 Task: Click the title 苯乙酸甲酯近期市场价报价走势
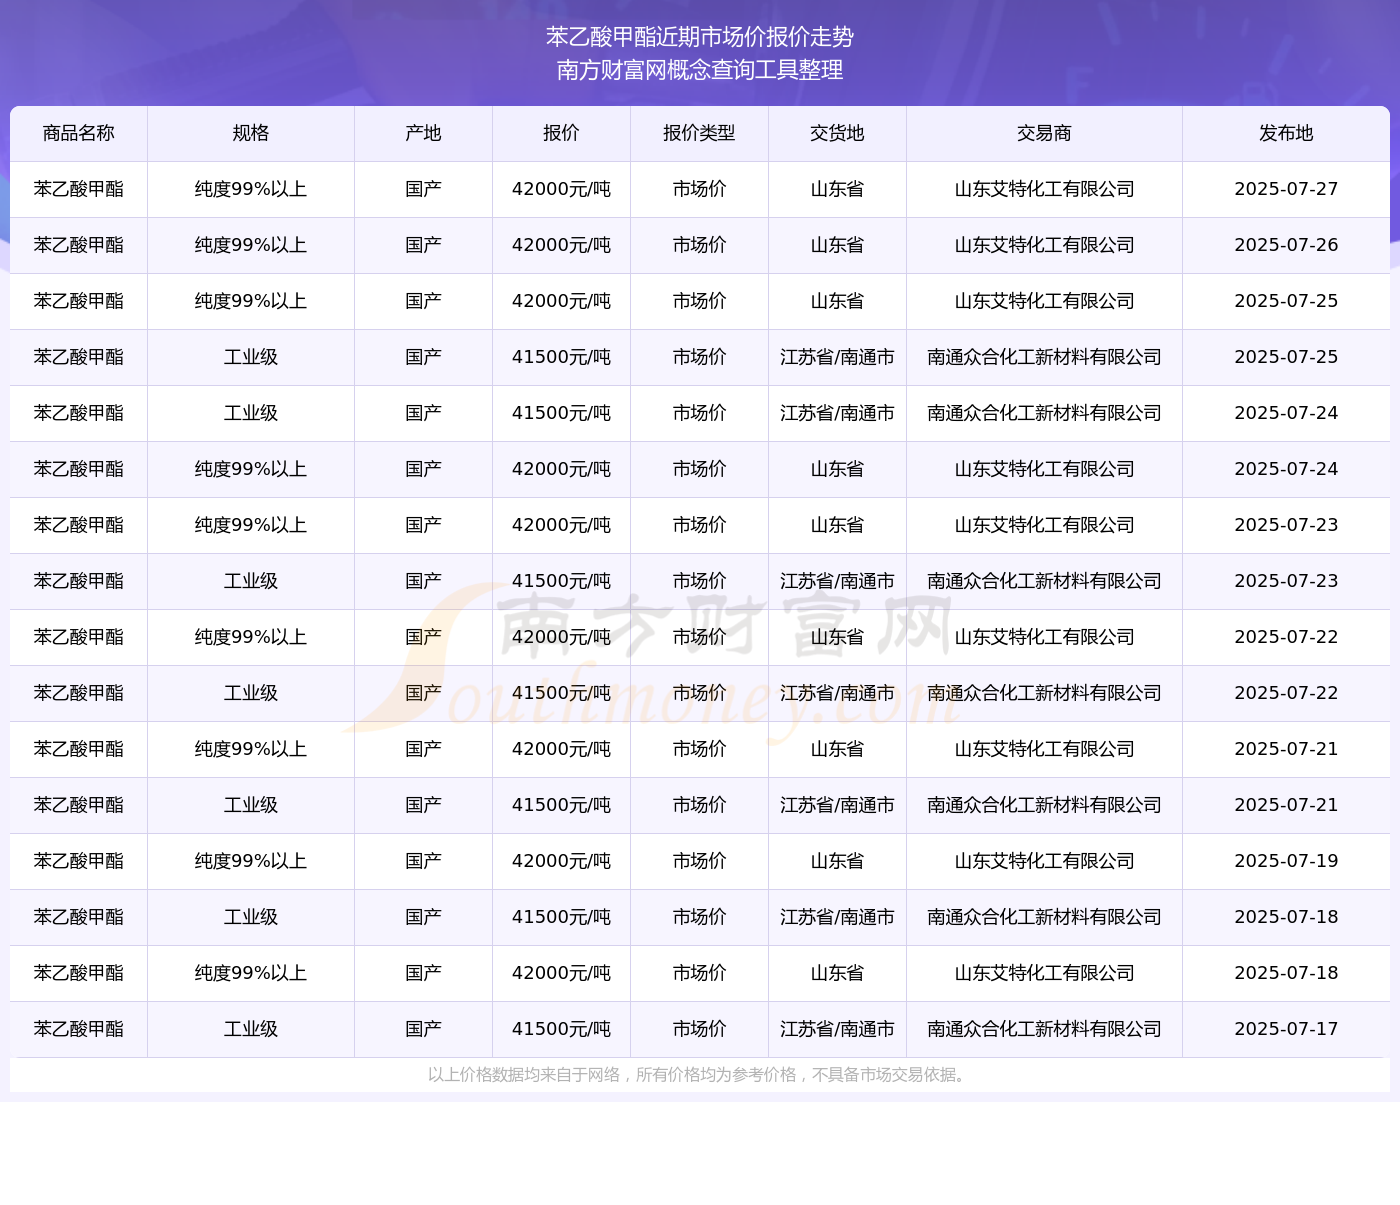[700, 37]
